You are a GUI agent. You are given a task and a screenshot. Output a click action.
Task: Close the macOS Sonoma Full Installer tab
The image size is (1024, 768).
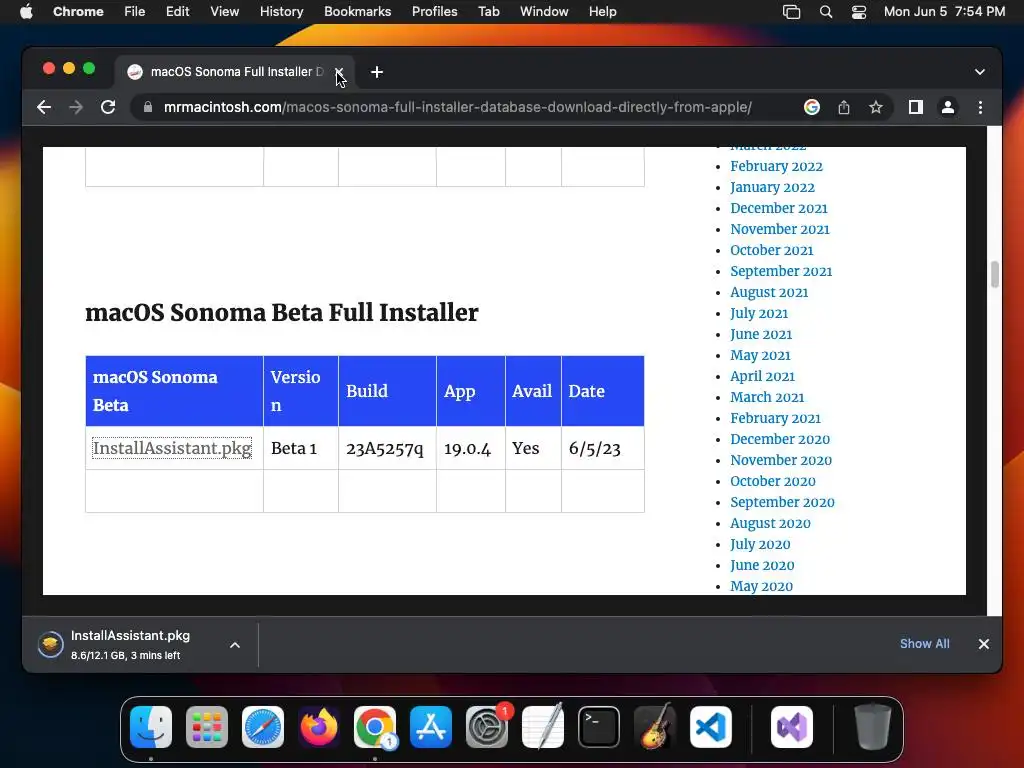(339, 72)
